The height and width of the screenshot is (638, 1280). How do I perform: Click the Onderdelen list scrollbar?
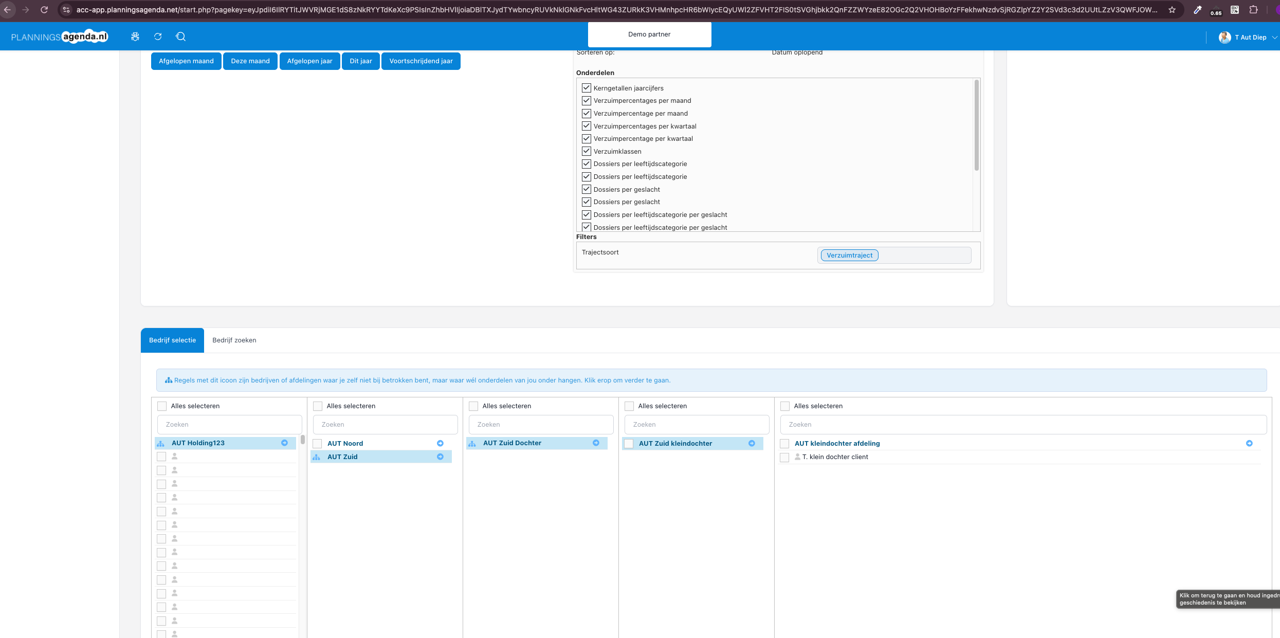[977, 125]
